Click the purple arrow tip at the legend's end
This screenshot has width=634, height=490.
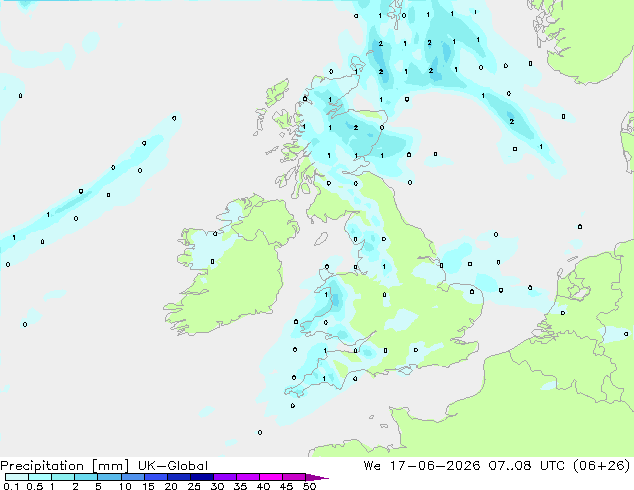(x=317, y=477)
